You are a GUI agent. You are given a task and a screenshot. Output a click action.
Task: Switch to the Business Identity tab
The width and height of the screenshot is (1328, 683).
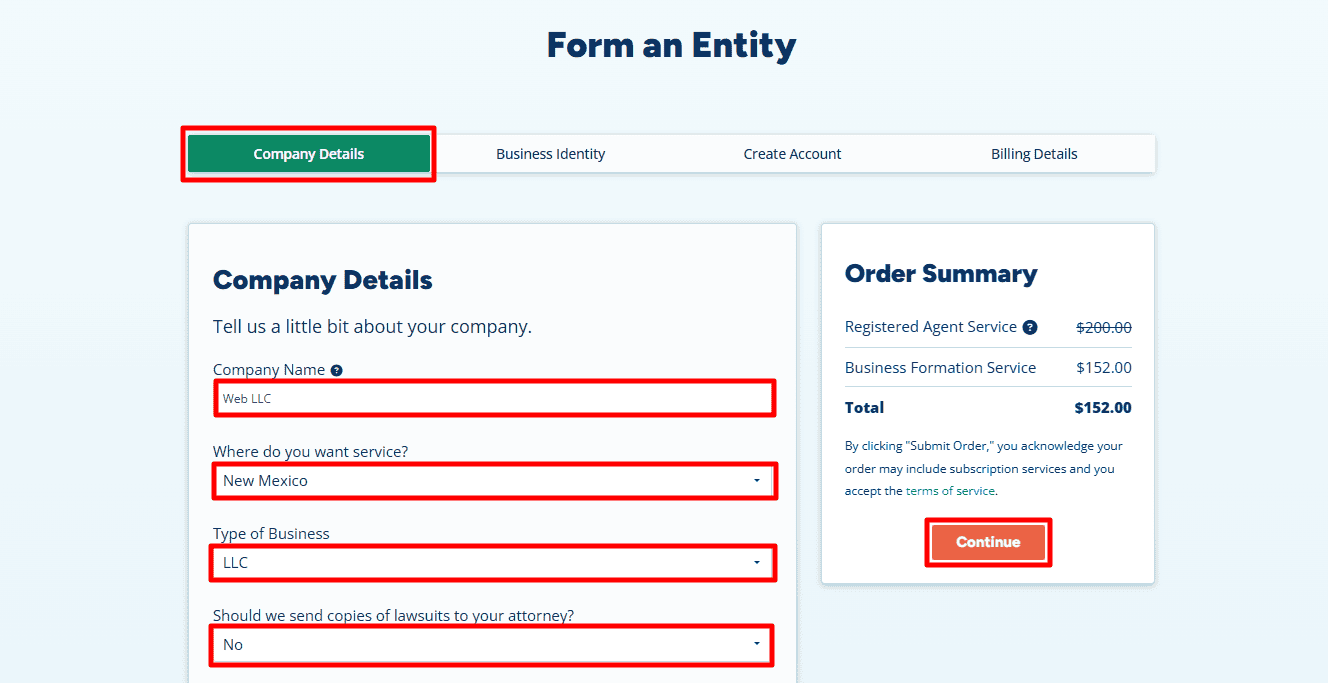(551, 154)
